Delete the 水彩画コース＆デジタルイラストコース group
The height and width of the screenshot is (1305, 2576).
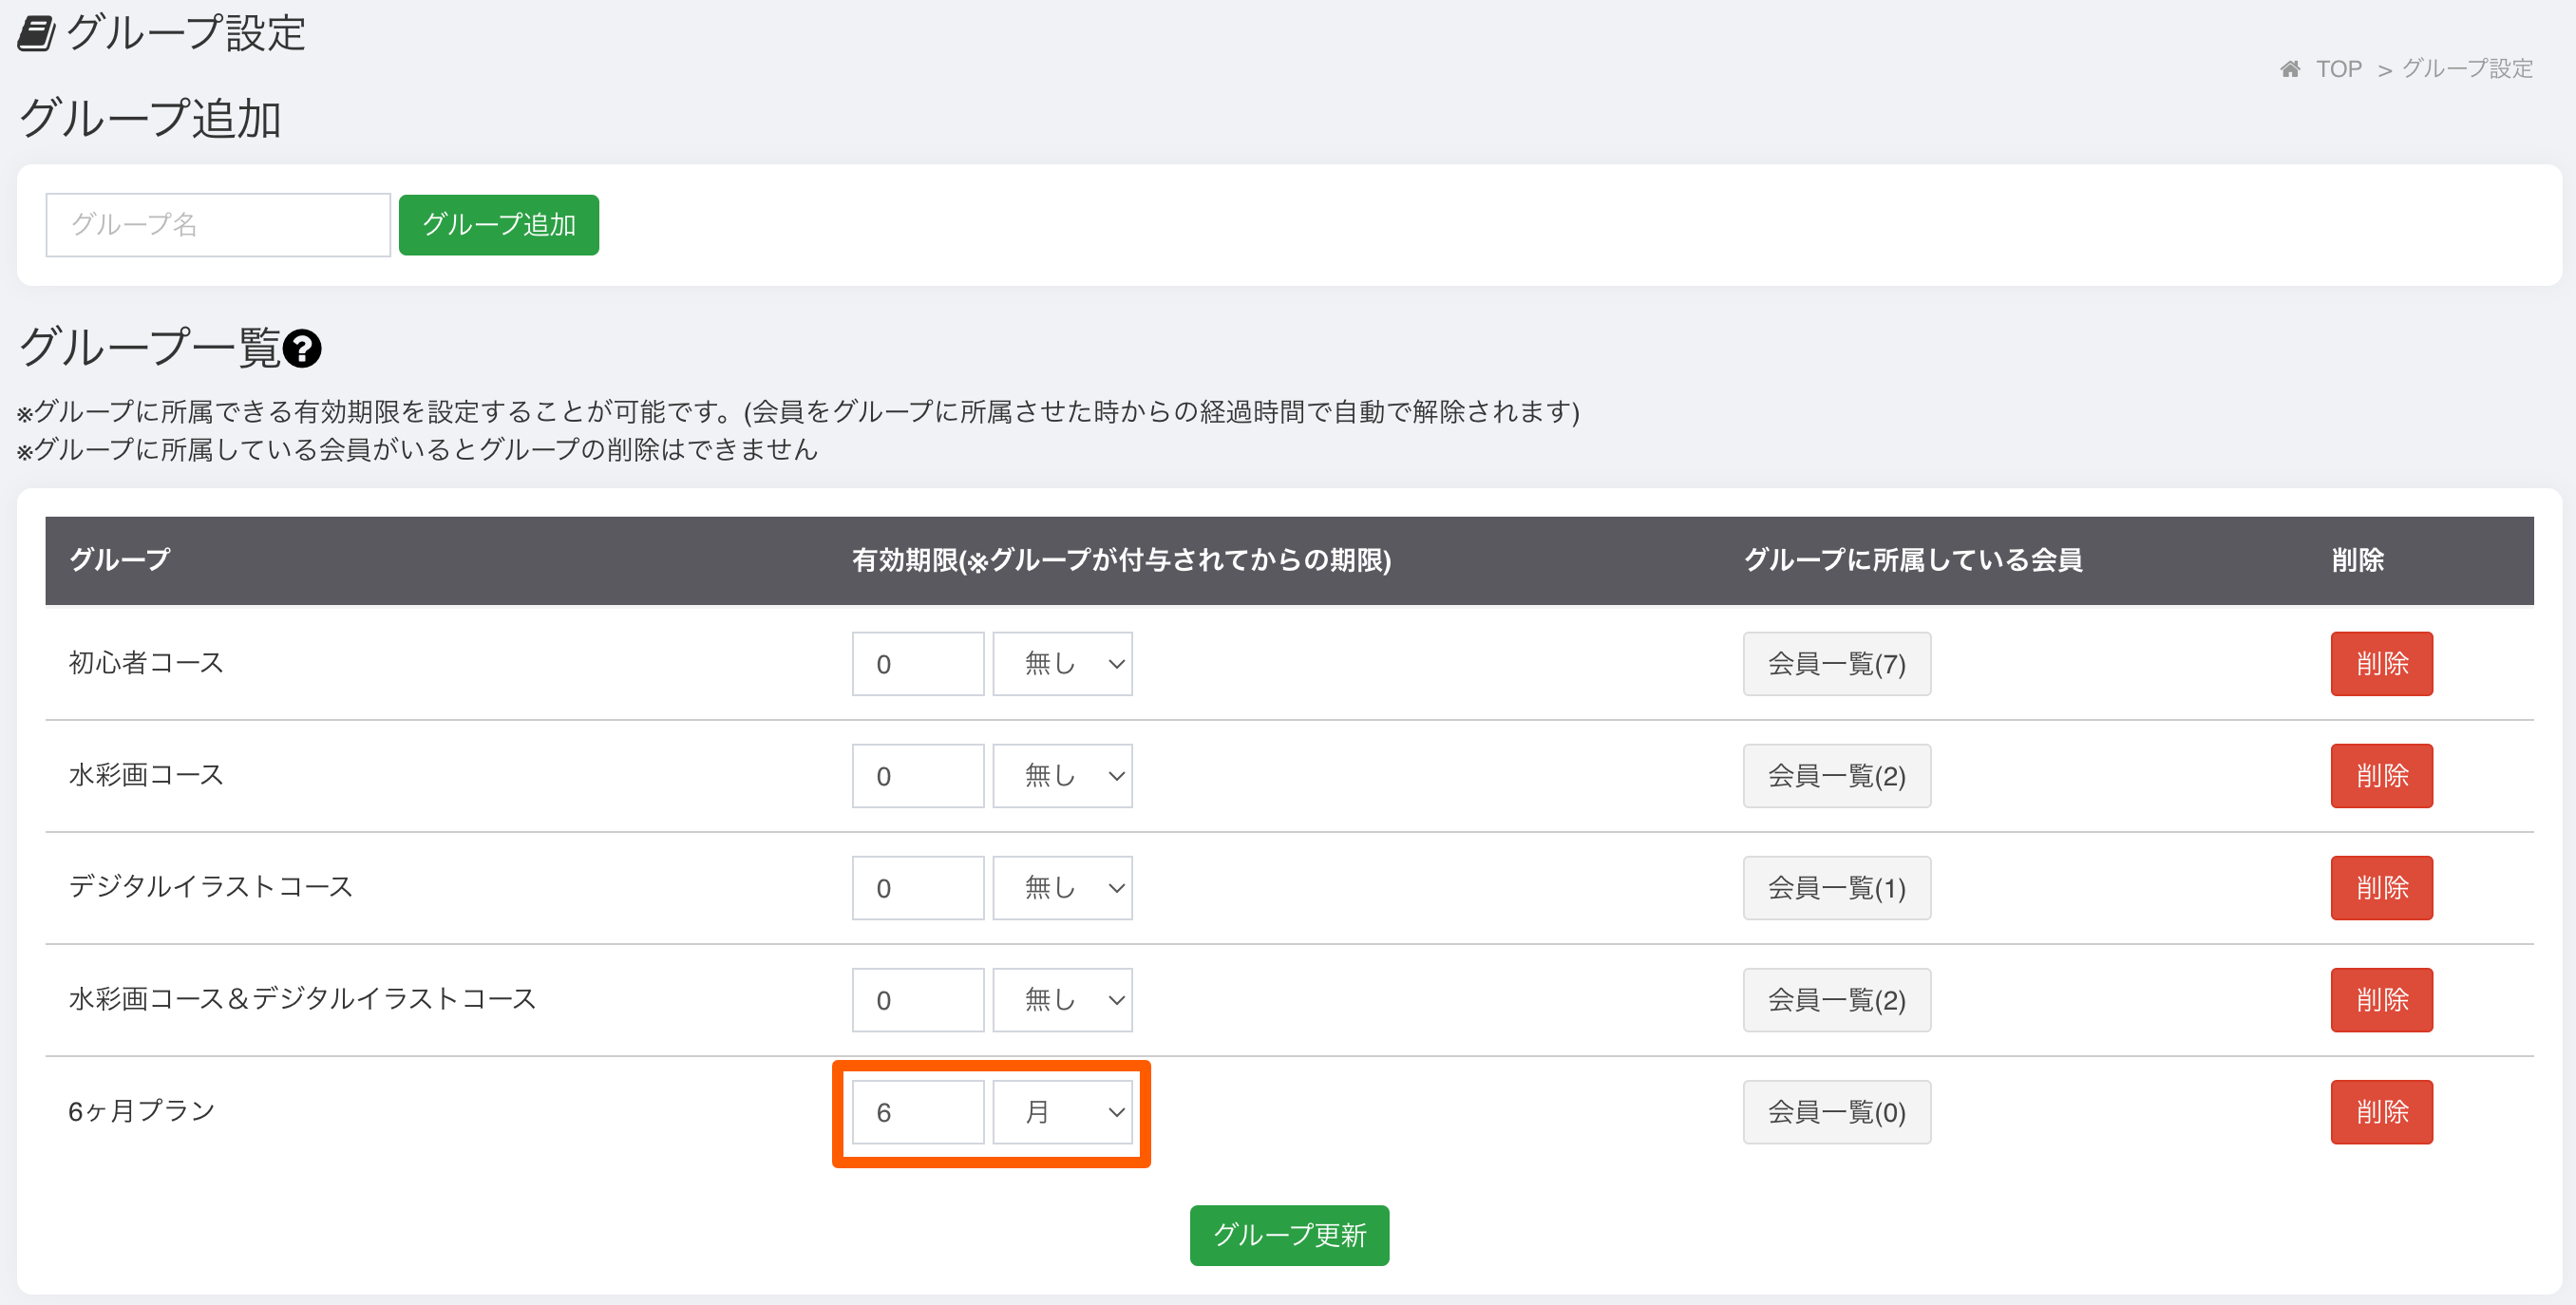(2382, 1000)
